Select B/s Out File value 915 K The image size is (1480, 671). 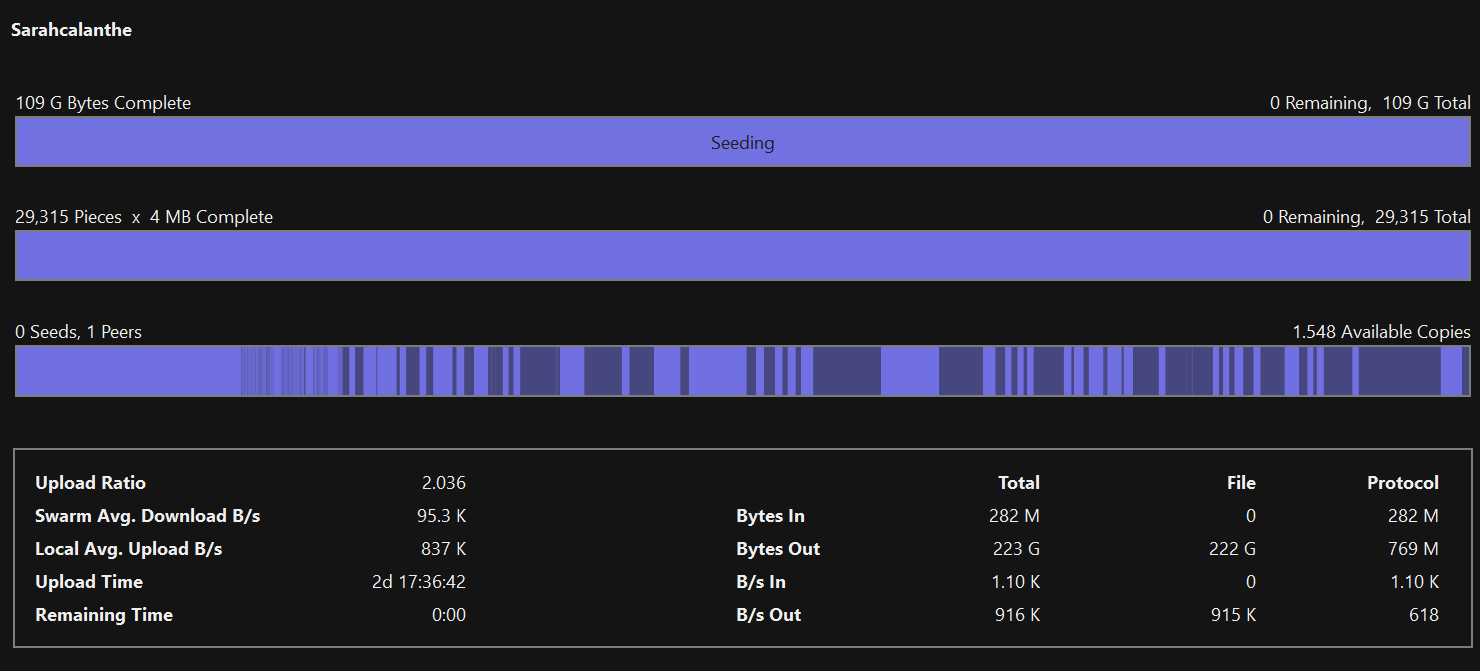pyautogui.click(x=1234, y=615)
